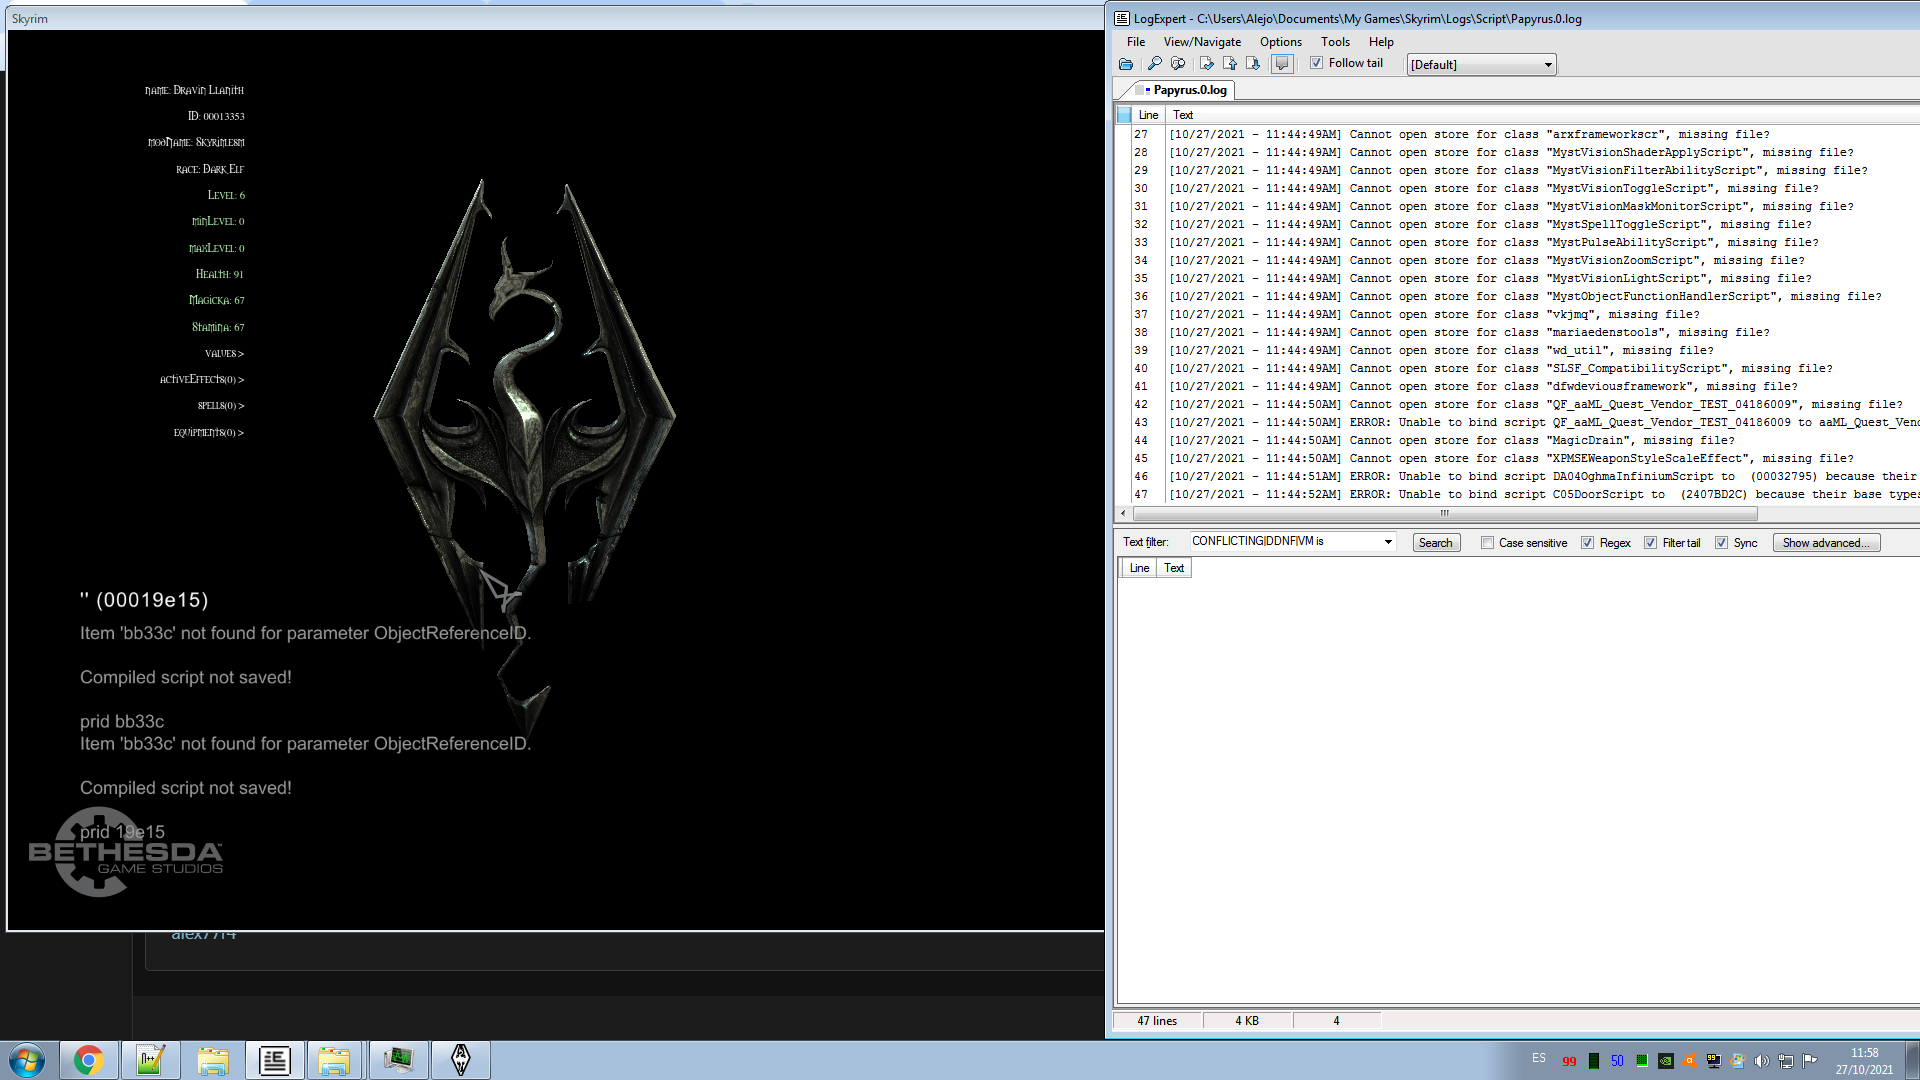
Task: Open the Text filter history dropdown arrow
Action: (1388, 542)
